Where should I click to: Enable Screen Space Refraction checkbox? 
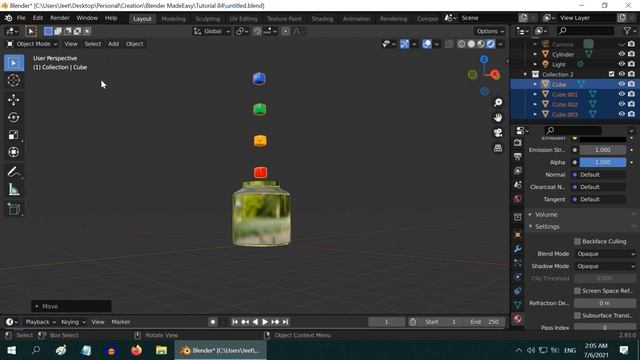[577, 291]
